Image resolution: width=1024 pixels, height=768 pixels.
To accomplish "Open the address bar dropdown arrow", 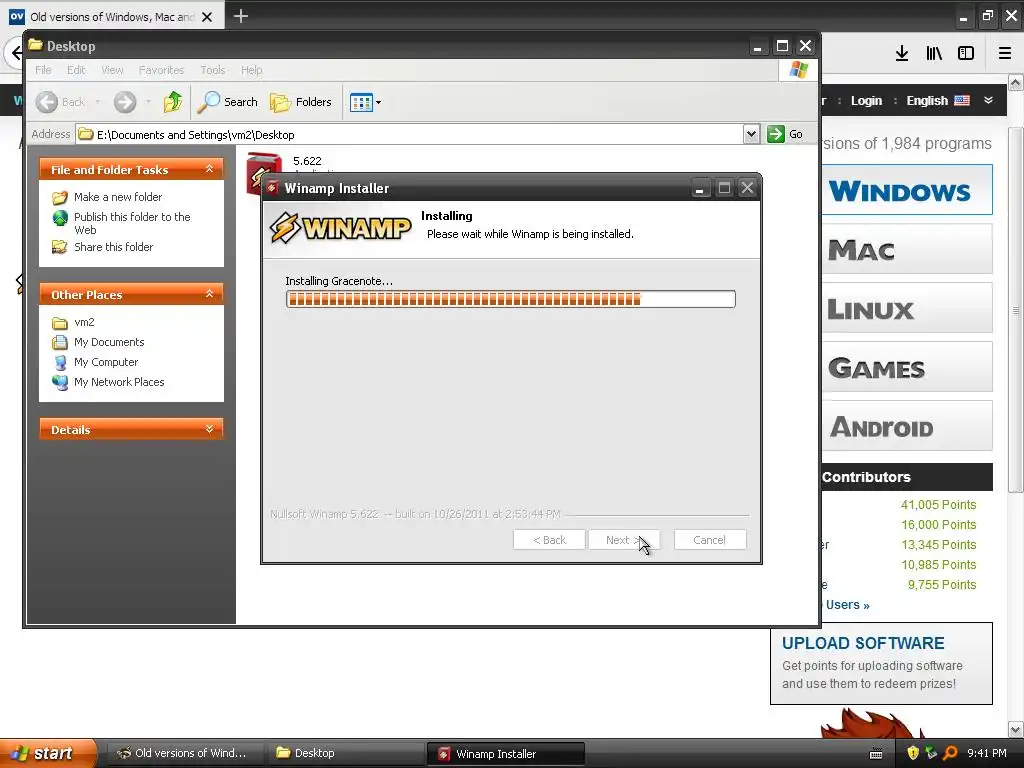I will coord(751,134).
